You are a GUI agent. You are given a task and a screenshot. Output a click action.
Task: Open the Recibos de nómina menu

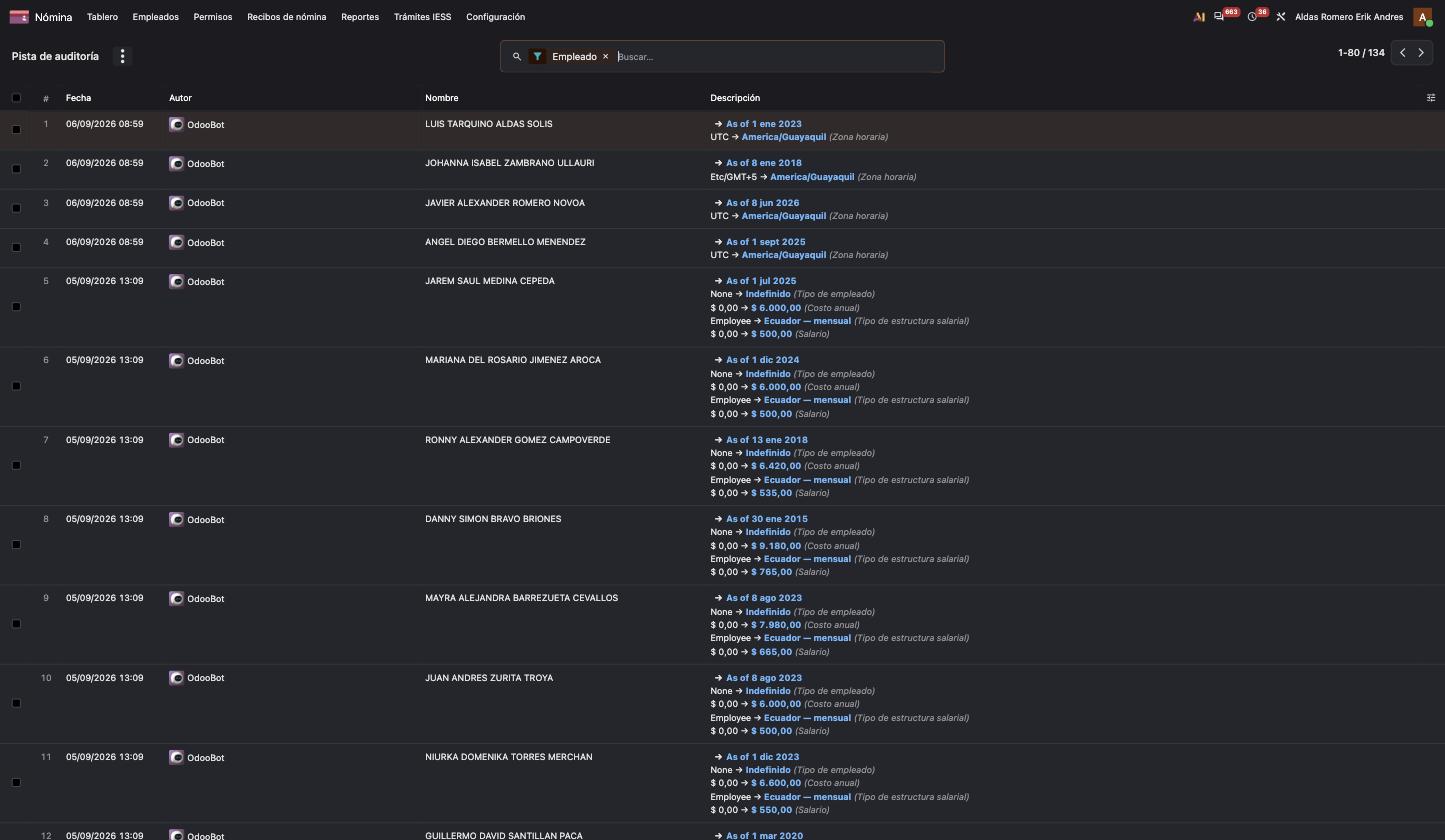[x=286, y=17]
